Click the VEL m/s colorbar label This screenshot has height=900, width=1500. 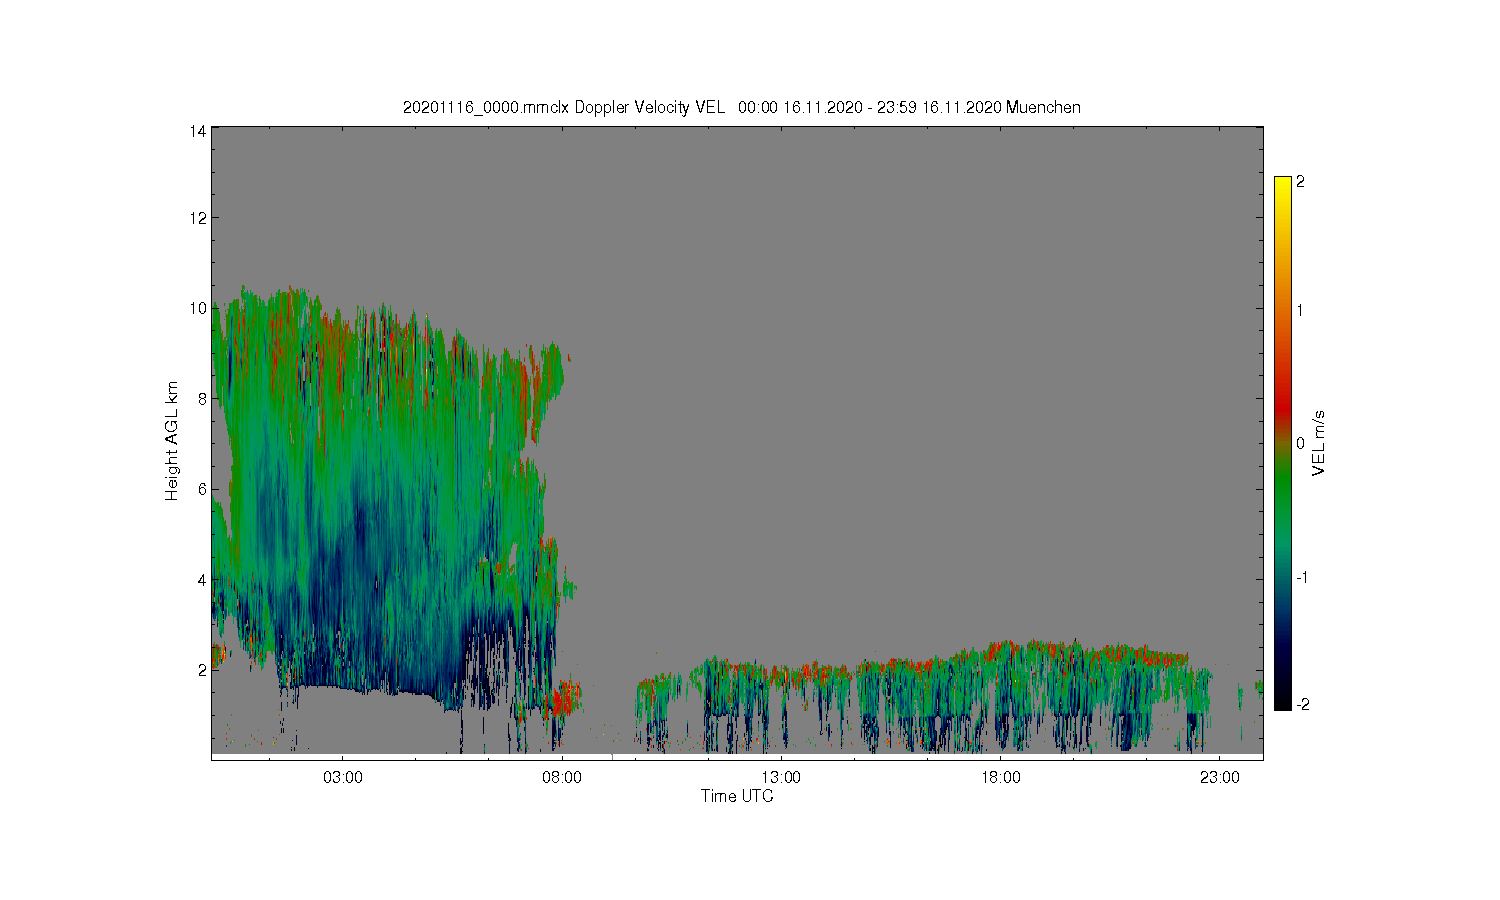pyautogui.click(x=1319, y=443)
